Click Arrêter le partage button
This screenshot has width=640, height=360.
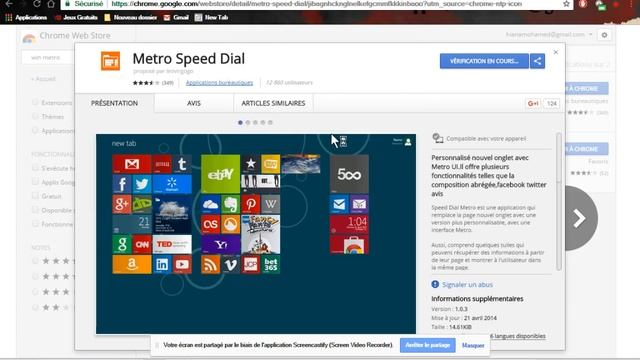(427, 345)
